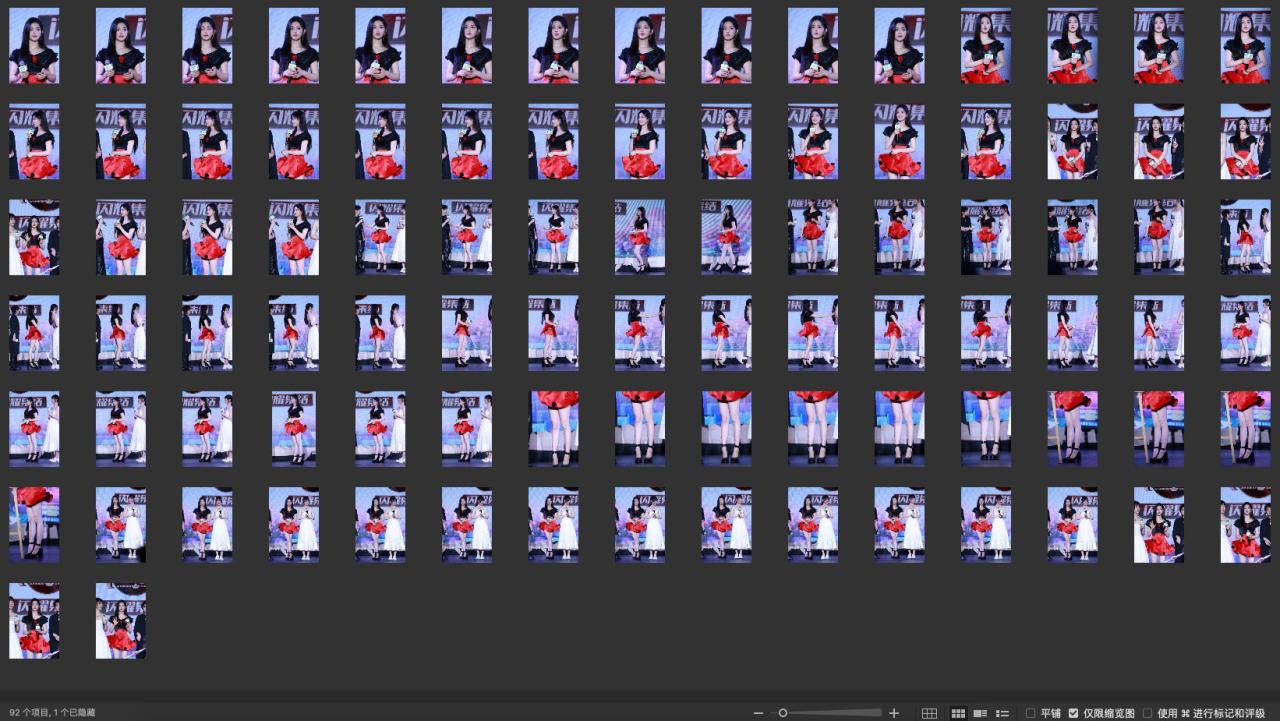This screenshot has height=721, width=1280.
Task: Select the first thumbnail in the top row
Action: [x=34, y=46]
